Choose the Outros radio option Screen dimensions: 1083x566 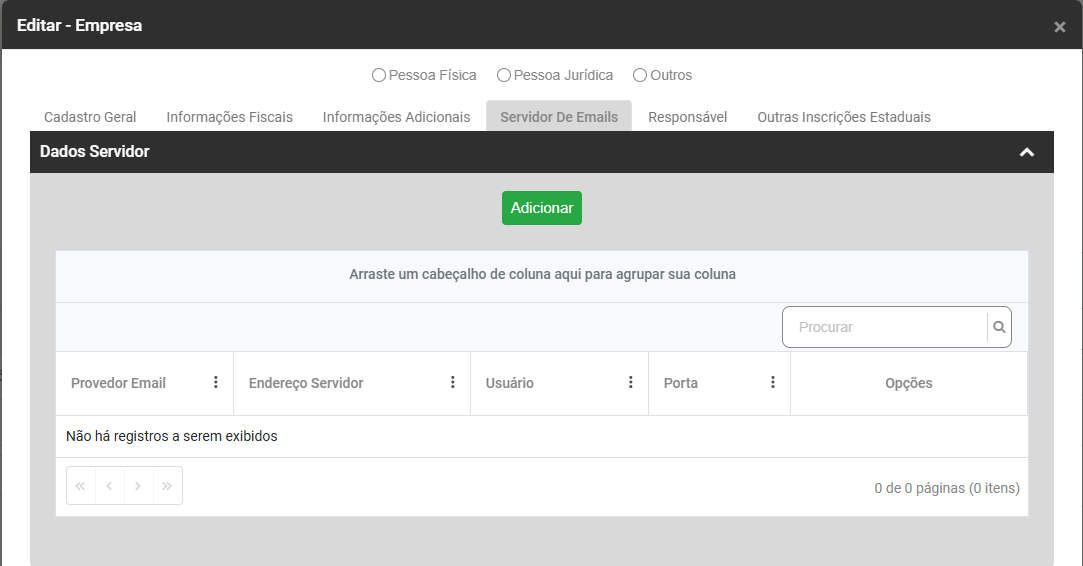click(640, 75)
